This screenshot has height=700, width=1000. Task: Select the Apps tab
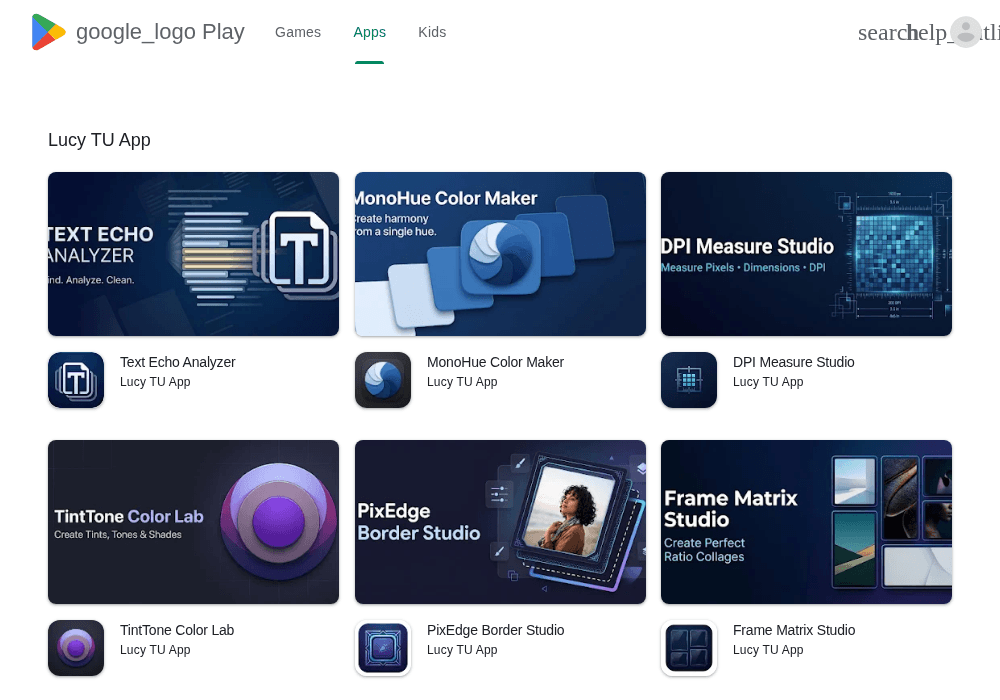(369, 32)
